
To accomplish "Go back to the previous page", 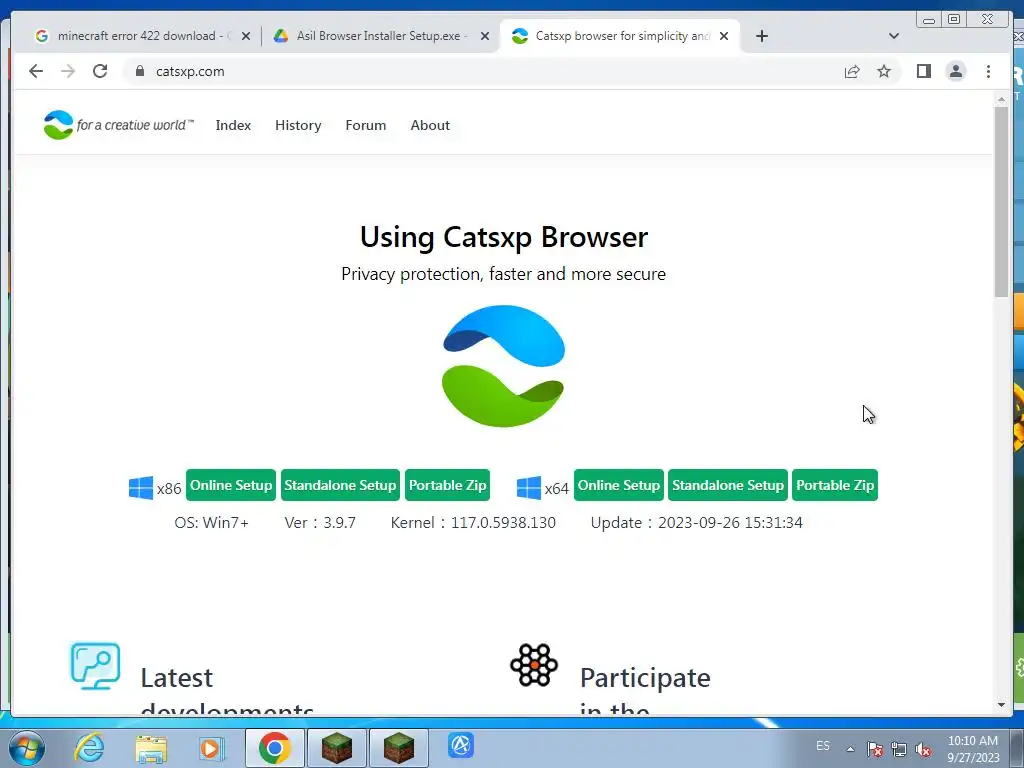I will pyautogui.click(x=36, y=71).
